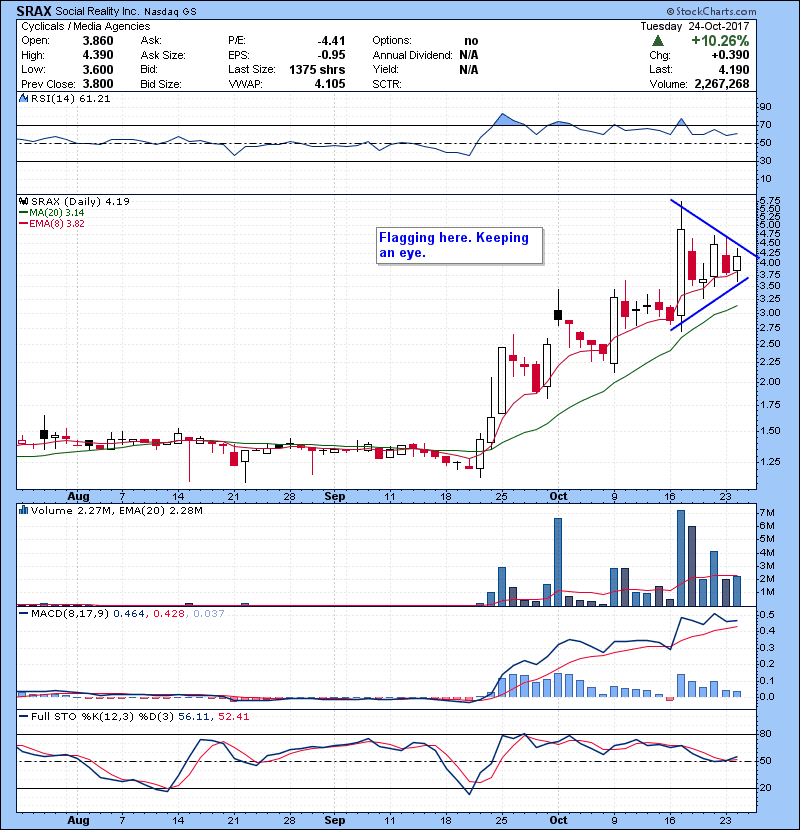
Task: Click the 80 tick on the stochastic axis
Action: [766, 734]
